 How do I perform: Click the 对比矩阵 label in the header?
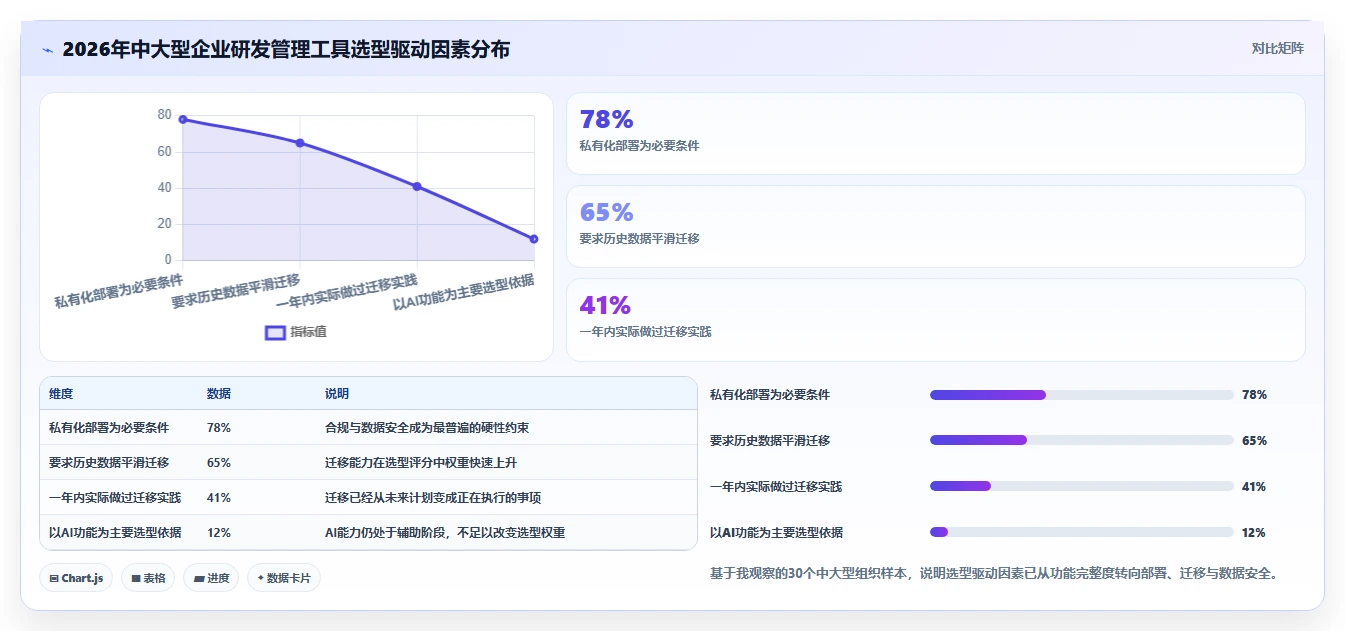[1277, 48]
